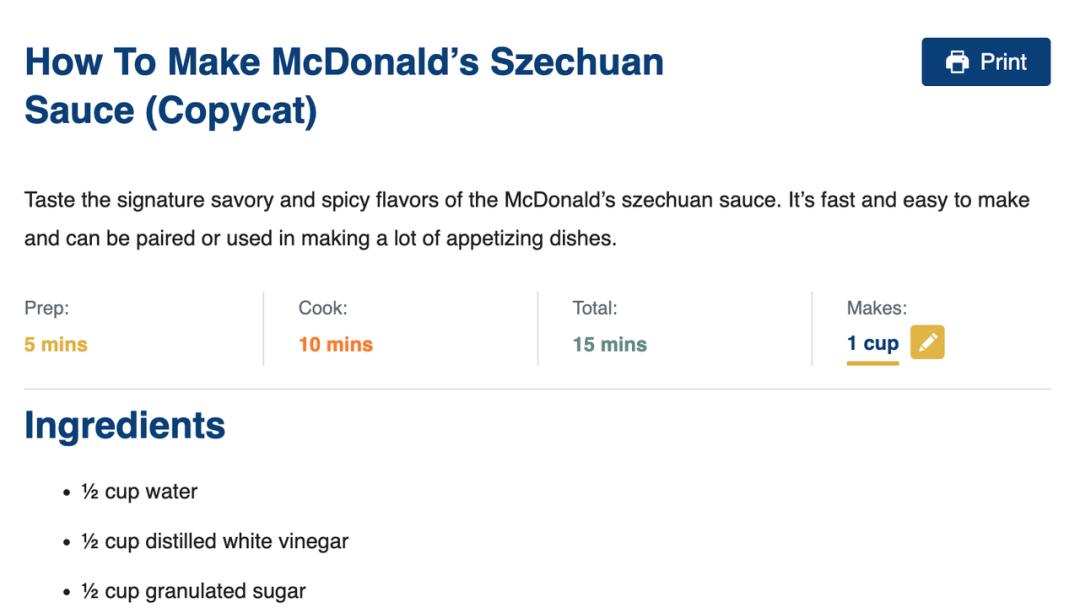Click the '10 mins' cook time
The image size is (1080, 613).
tap(335, 344)
